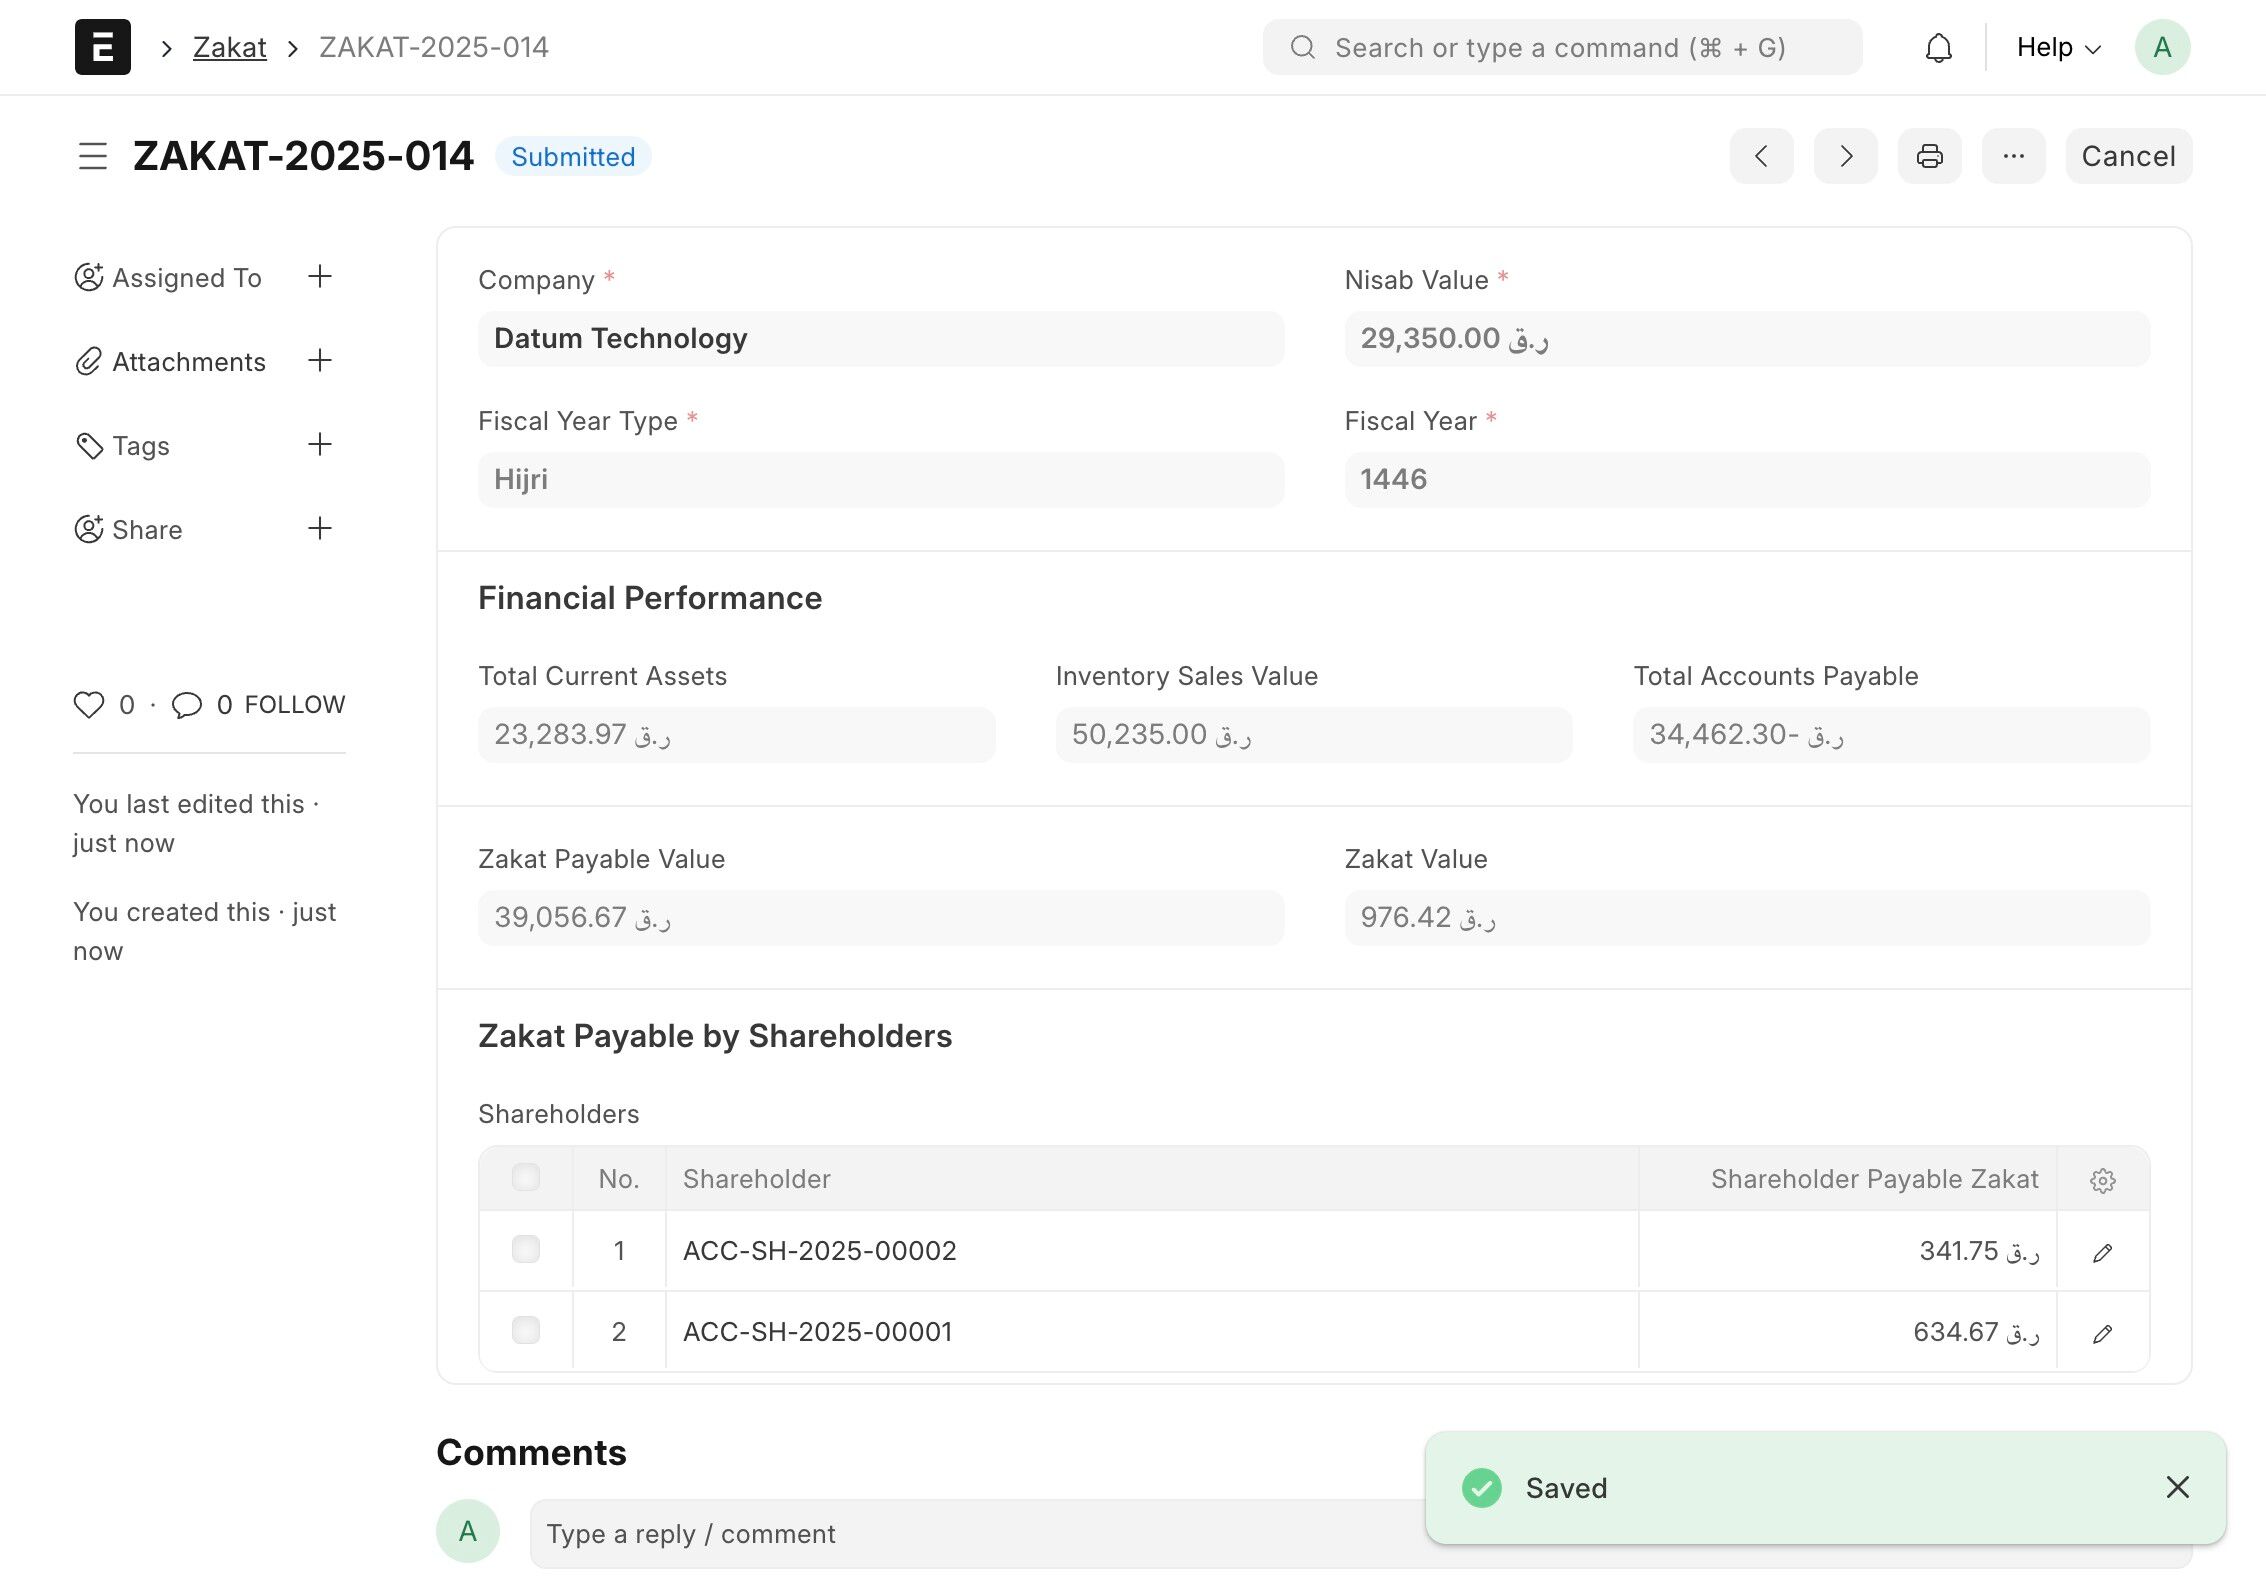
Task: Click the heart like icon
Action: click(89, 705)
